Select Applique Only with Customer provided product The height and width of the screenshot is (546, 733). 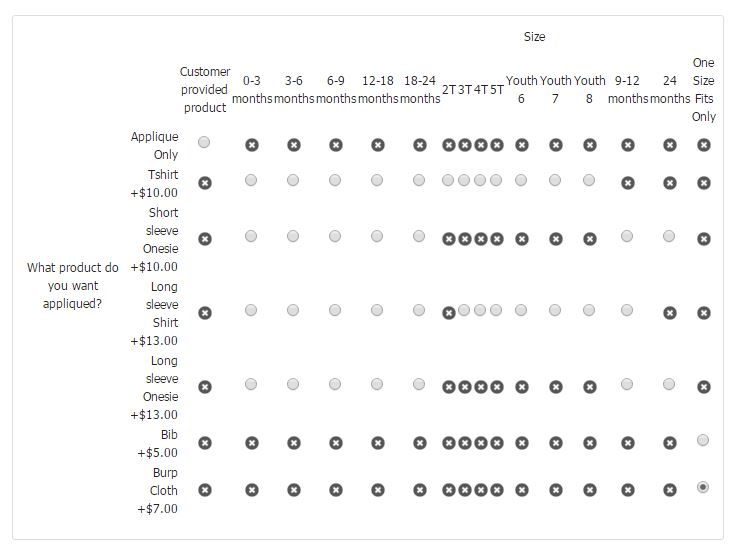pyautogui.click(x=204, y=142)
